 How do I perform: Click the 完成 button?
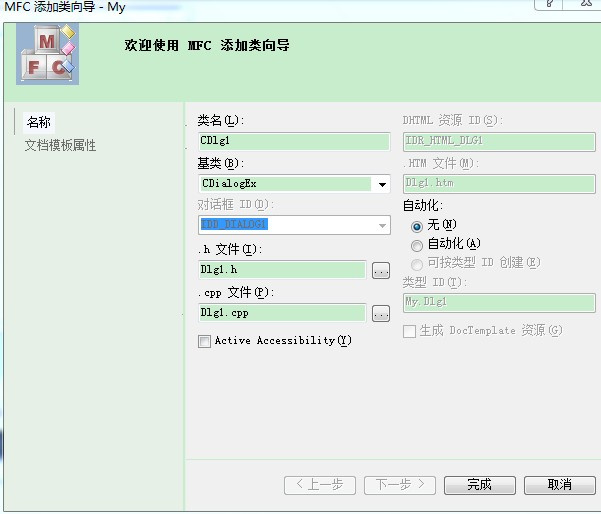pos(479,485)
